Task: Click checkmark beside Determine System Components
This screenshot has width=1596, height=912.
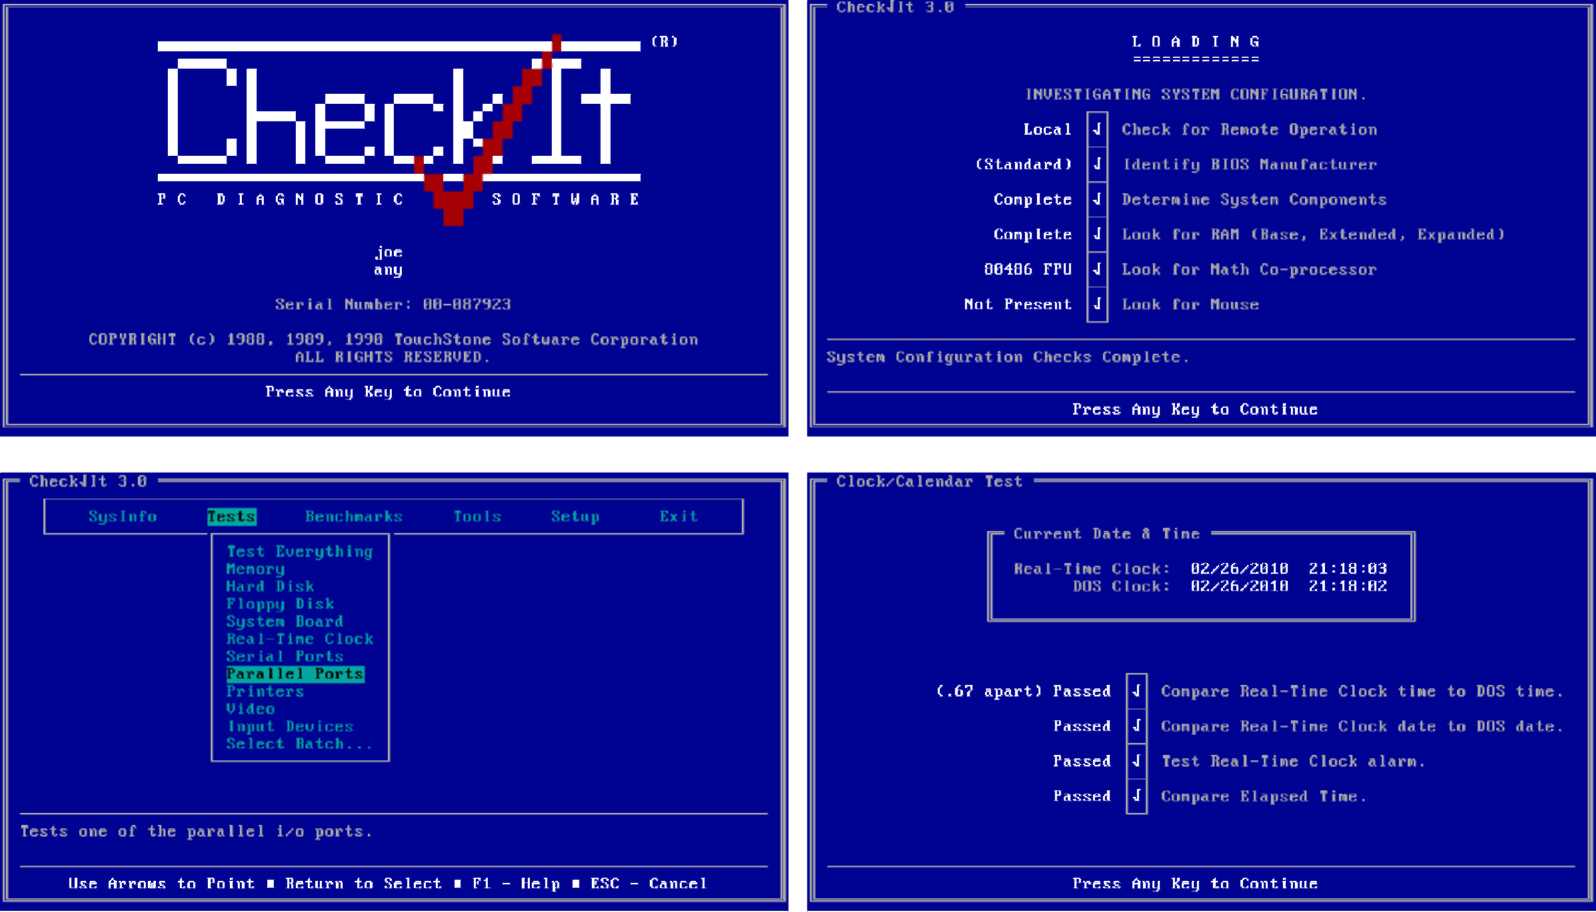Action: [x=1097, y=199]
